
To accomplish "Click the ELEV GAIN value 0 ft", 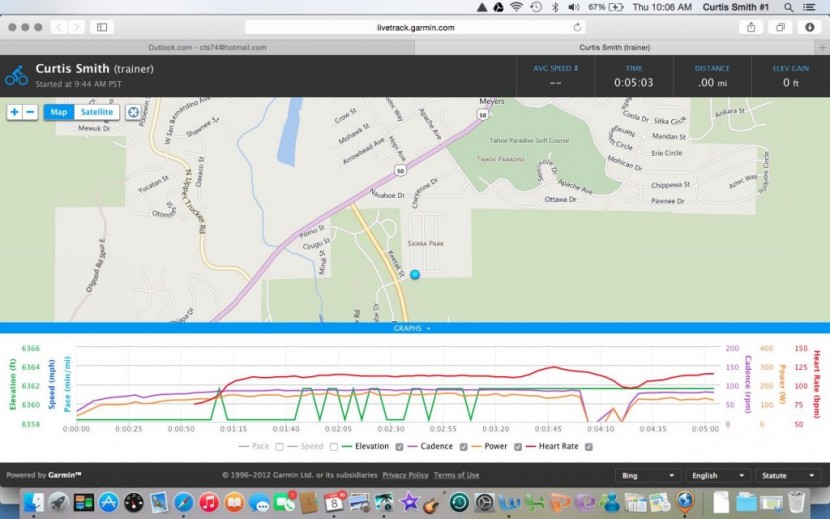I will pyautogui.click(x=790, y=83).
